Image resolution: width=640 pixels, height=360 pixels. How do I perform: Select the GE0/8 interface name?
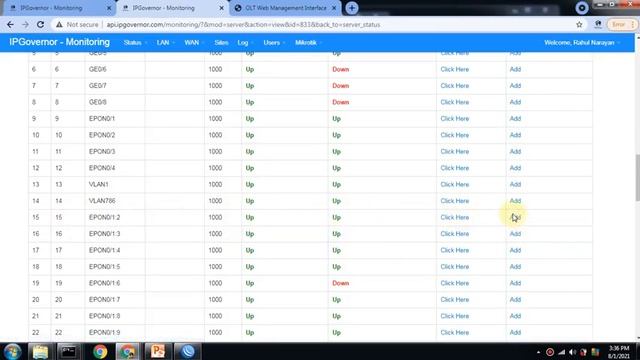pos(98,102)
